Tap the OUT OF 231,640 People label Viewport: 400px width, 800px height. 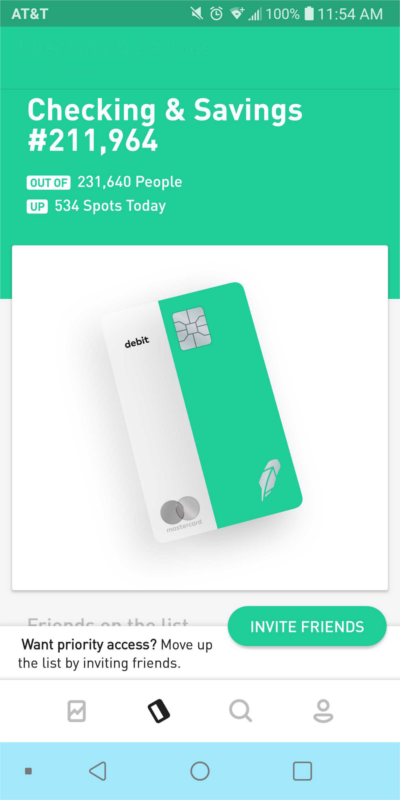pyautogui.click(x=104, y=182)
